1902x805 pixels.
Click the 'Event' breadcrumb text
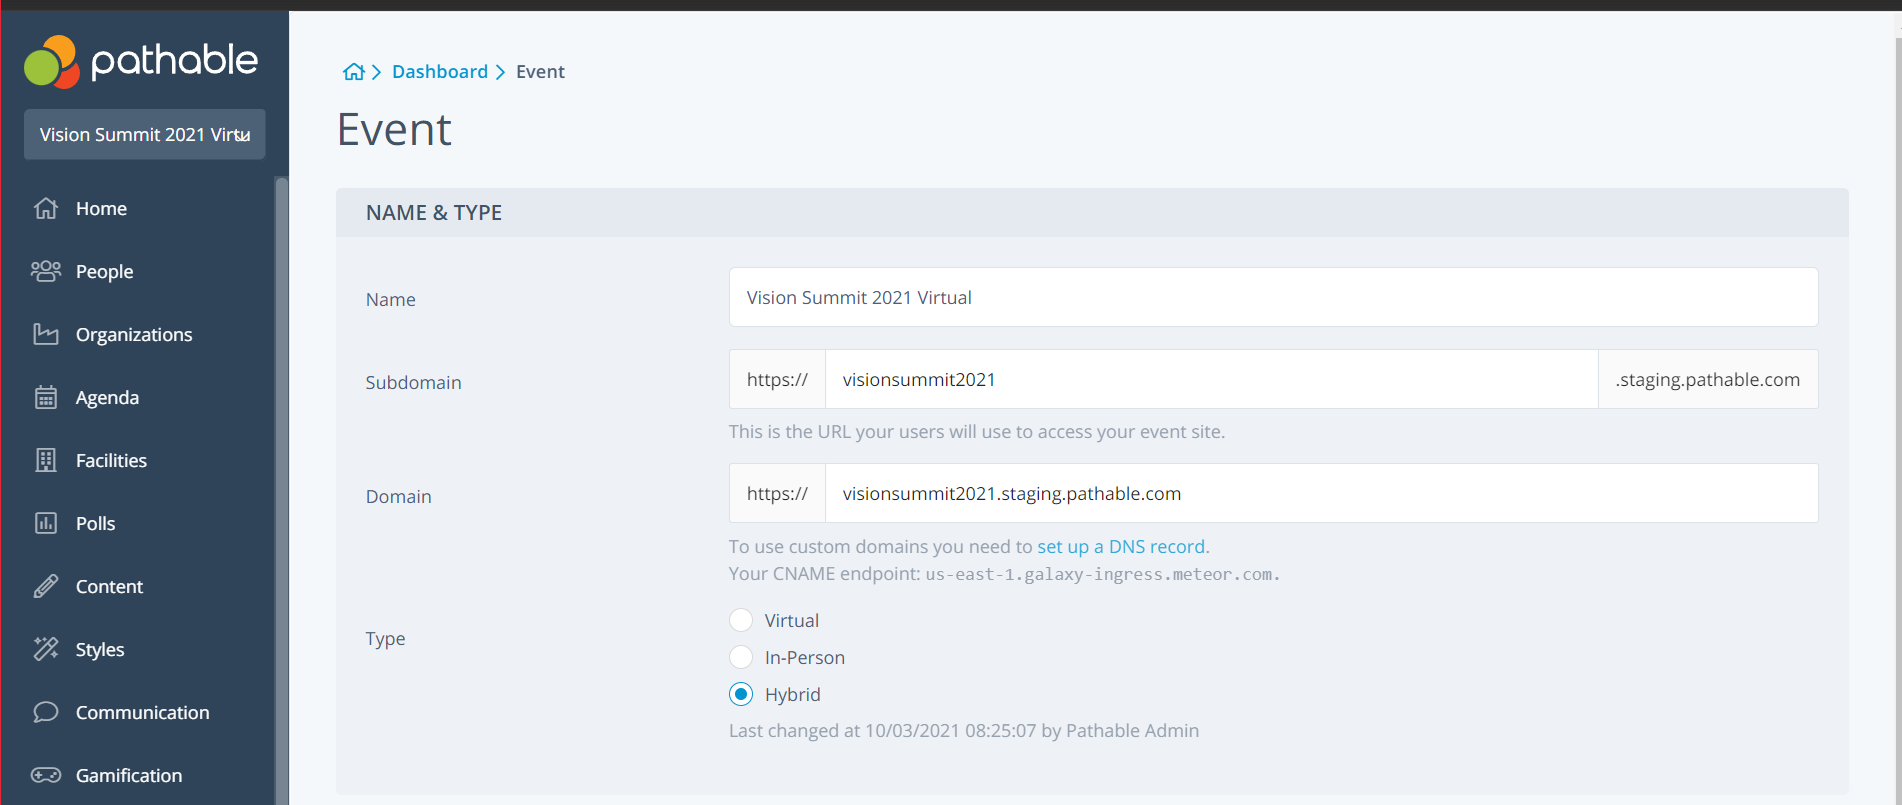[540, 72]
